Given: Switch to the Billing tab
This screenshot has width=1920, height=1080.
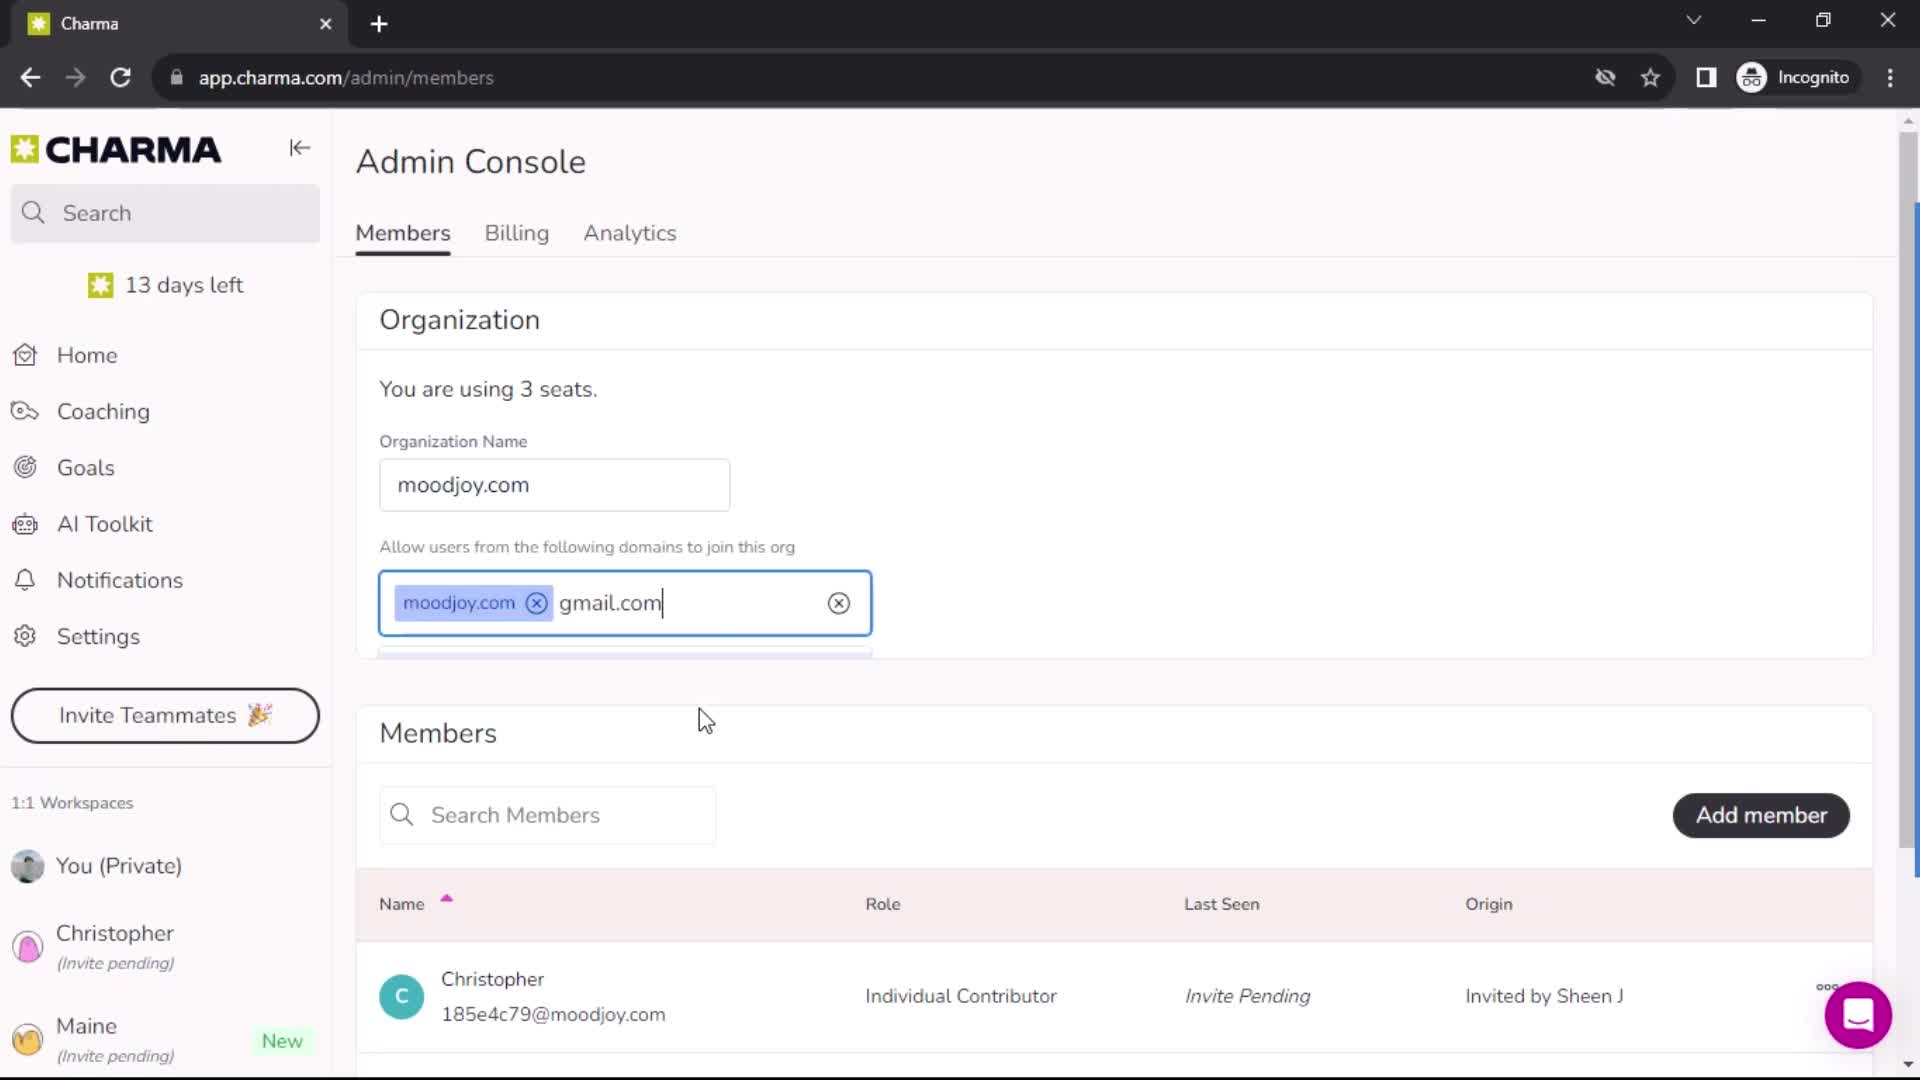Looking at the screenshot, I should pyautogui.click(x=517, y=233).
